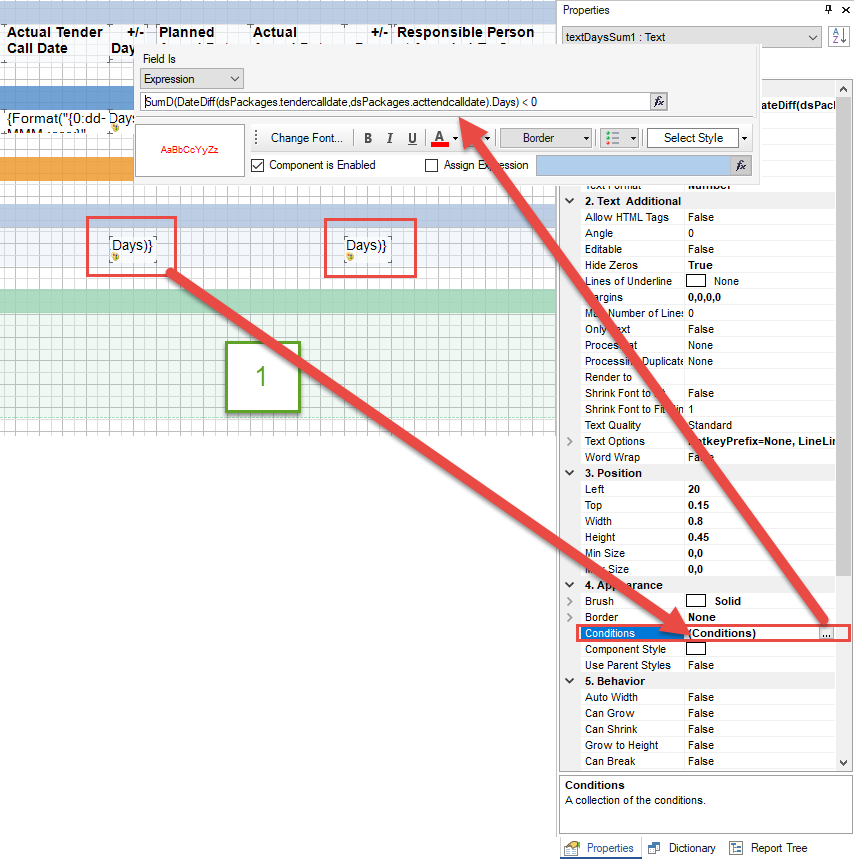Select the Responsible Person header text

tap(466, 32)
